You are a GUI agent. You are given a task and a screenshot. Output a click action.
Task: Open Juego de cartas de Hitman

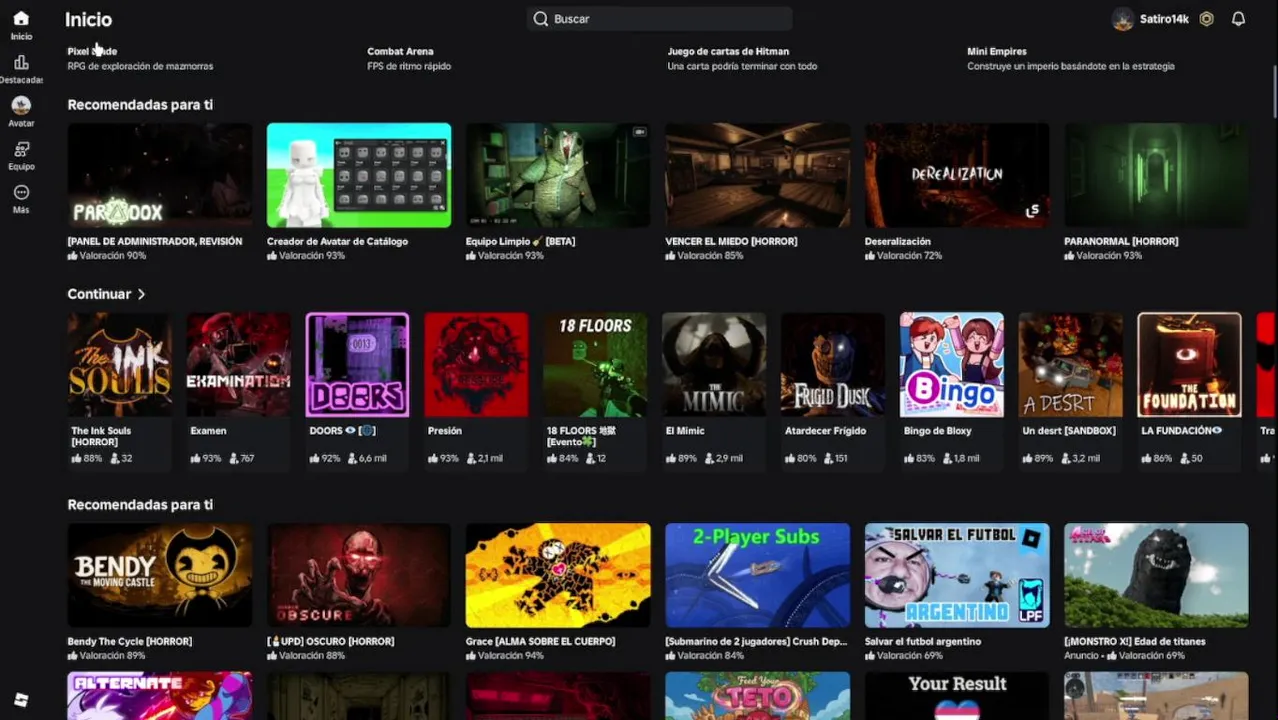coord(728,51)
